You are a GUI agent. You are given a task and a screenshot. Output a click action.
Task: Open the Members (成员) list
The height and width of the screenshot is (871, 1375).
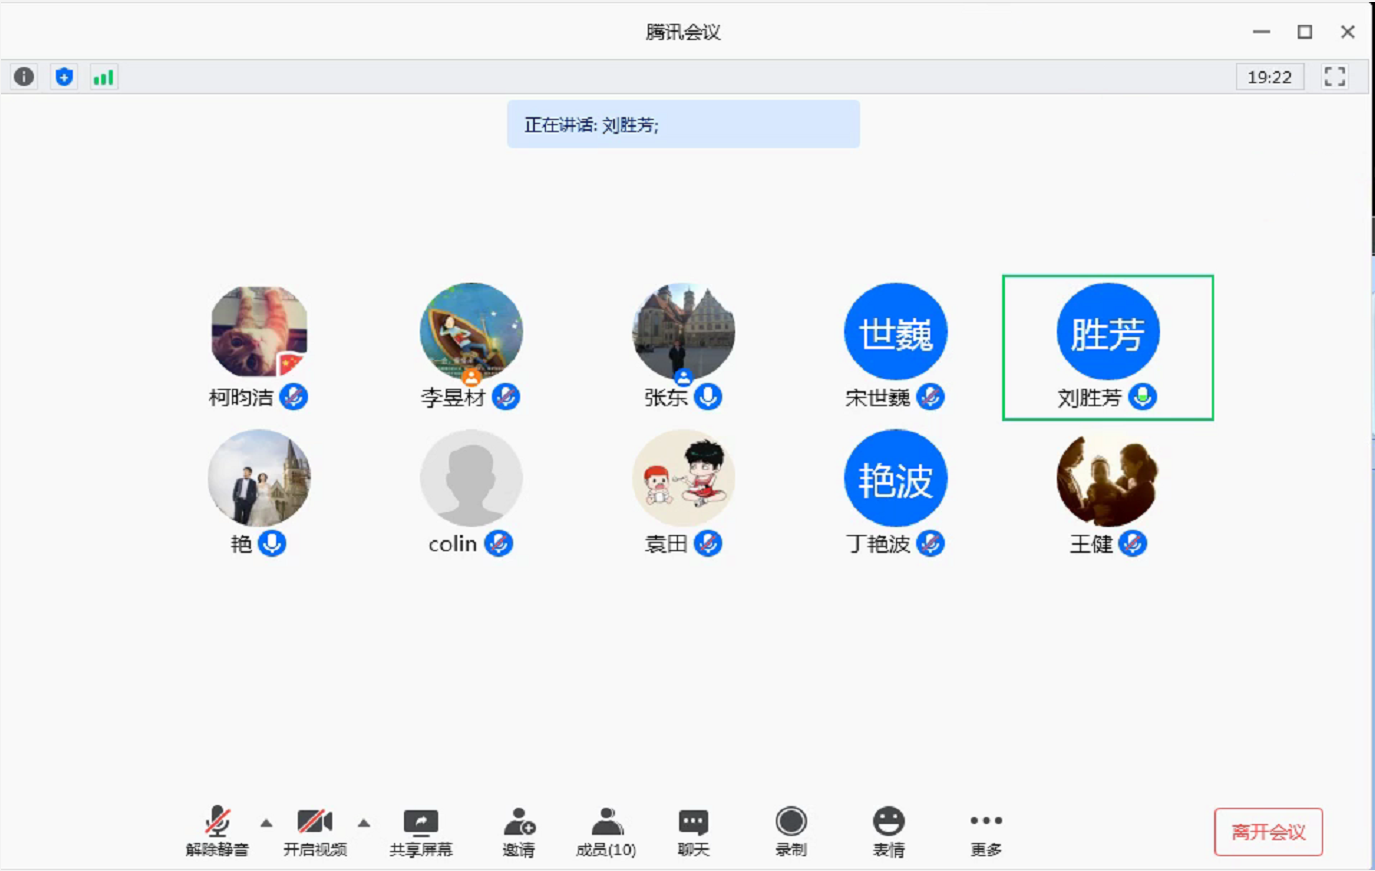(x=606, y=832)
